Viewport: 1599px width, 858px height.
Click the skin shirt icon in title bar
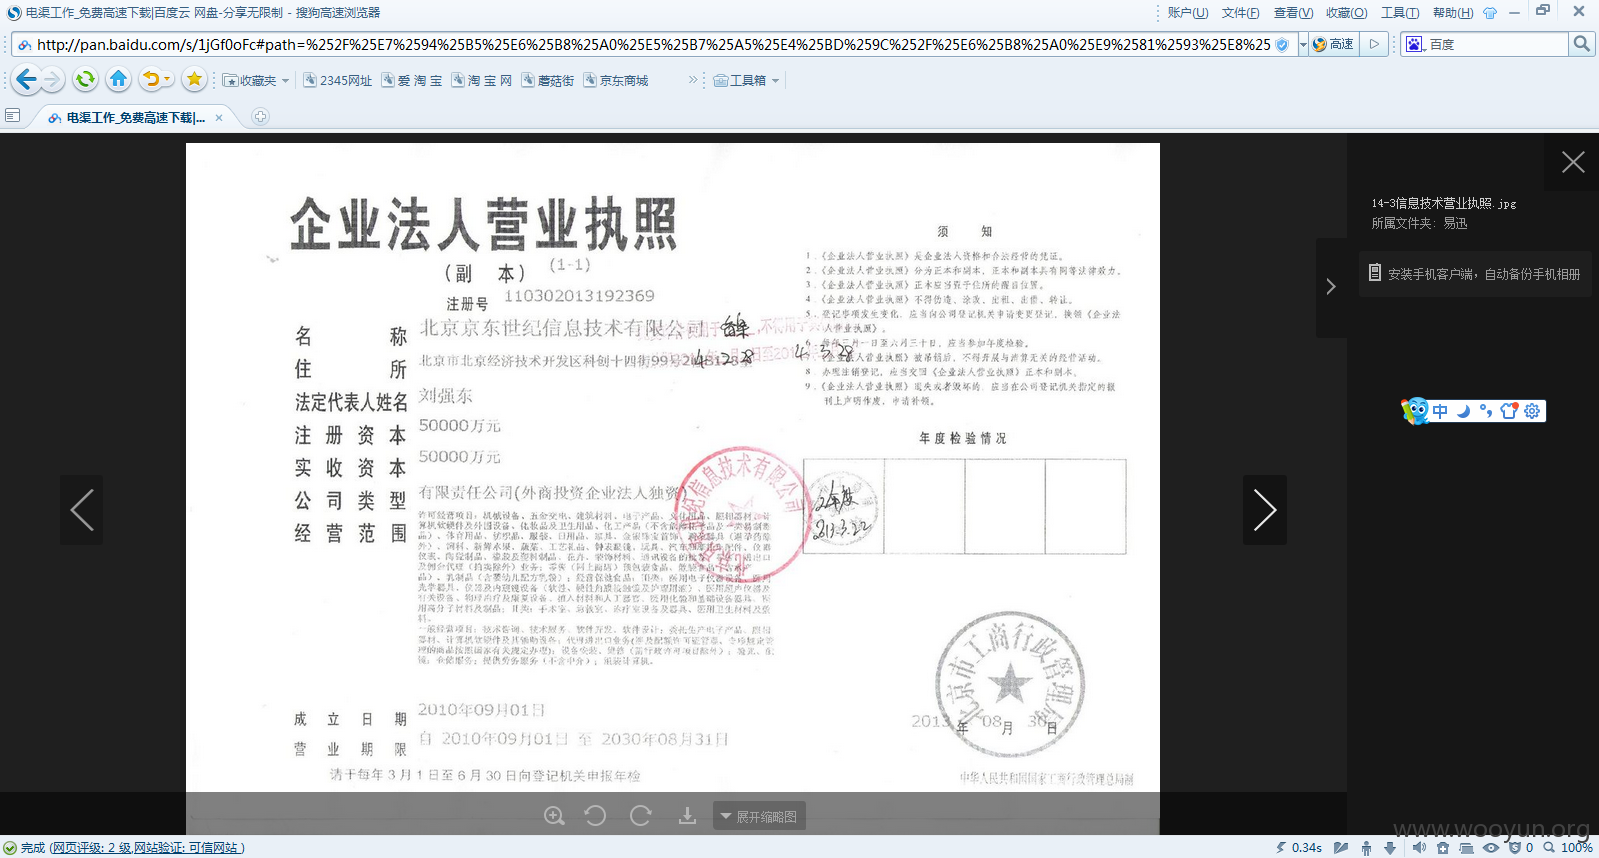click(x=1490, y=13)
